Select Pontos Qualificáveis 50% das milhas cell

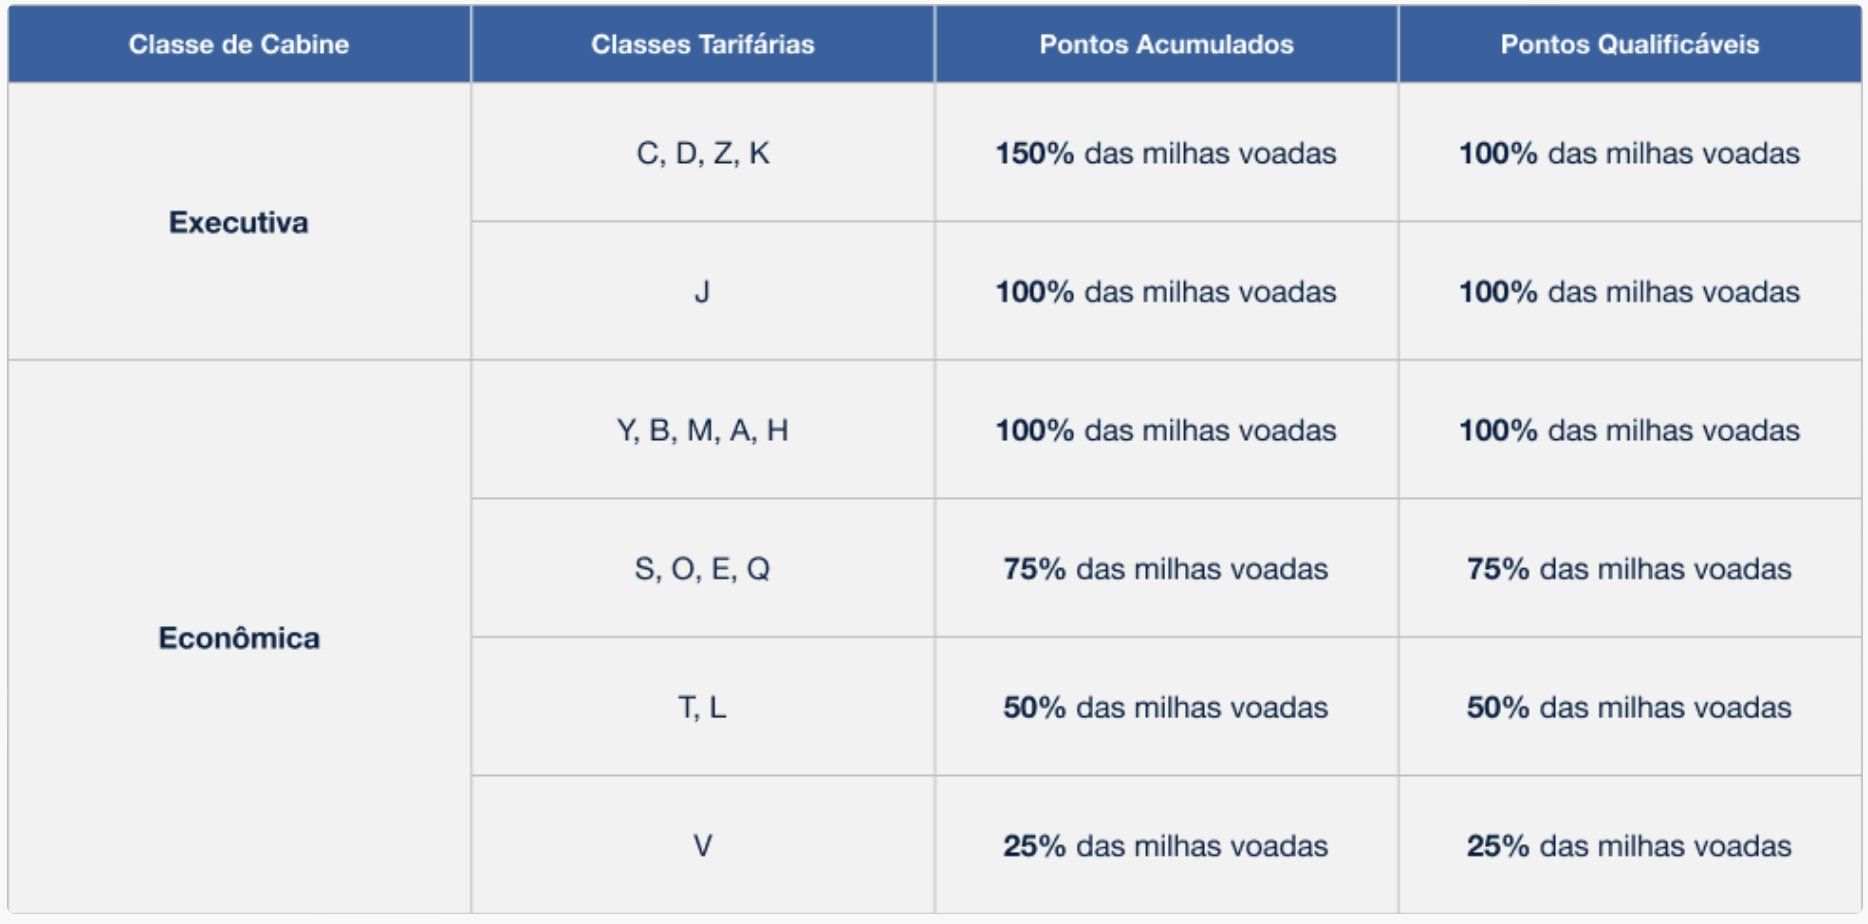(x=1629, y=707)
